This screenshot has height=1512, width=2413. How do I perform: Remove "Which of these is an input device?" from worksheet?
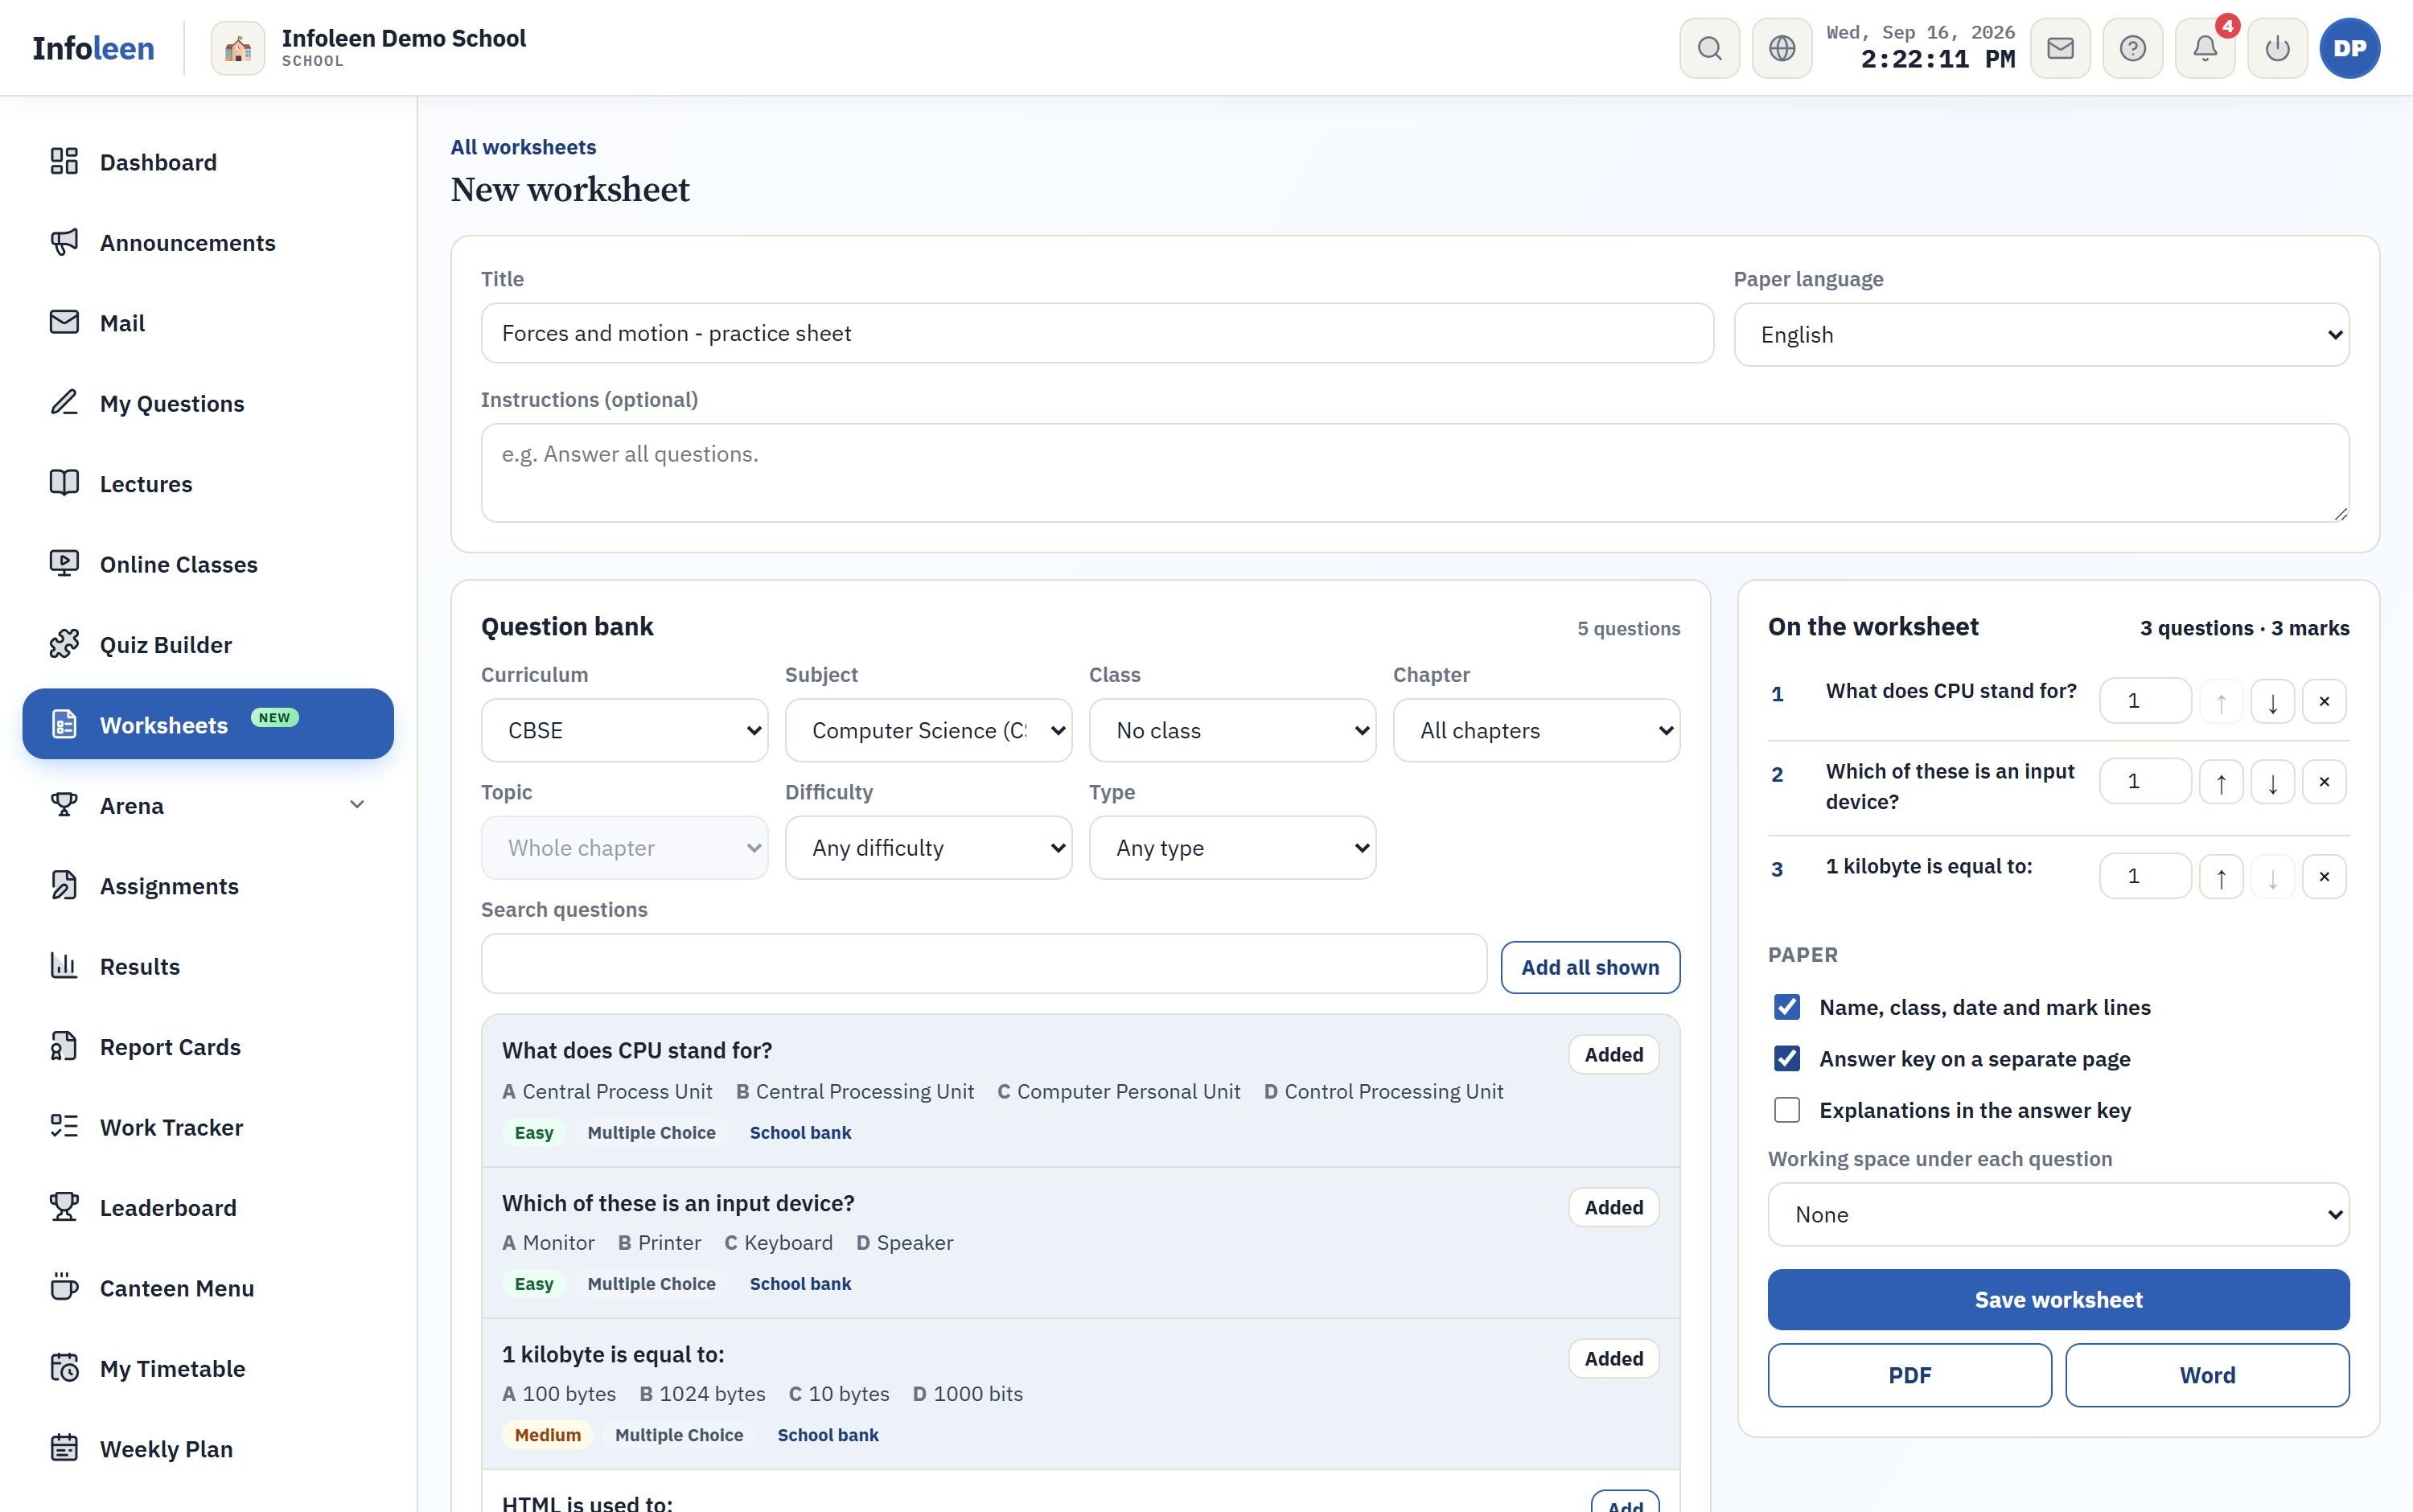point(2324,782)
